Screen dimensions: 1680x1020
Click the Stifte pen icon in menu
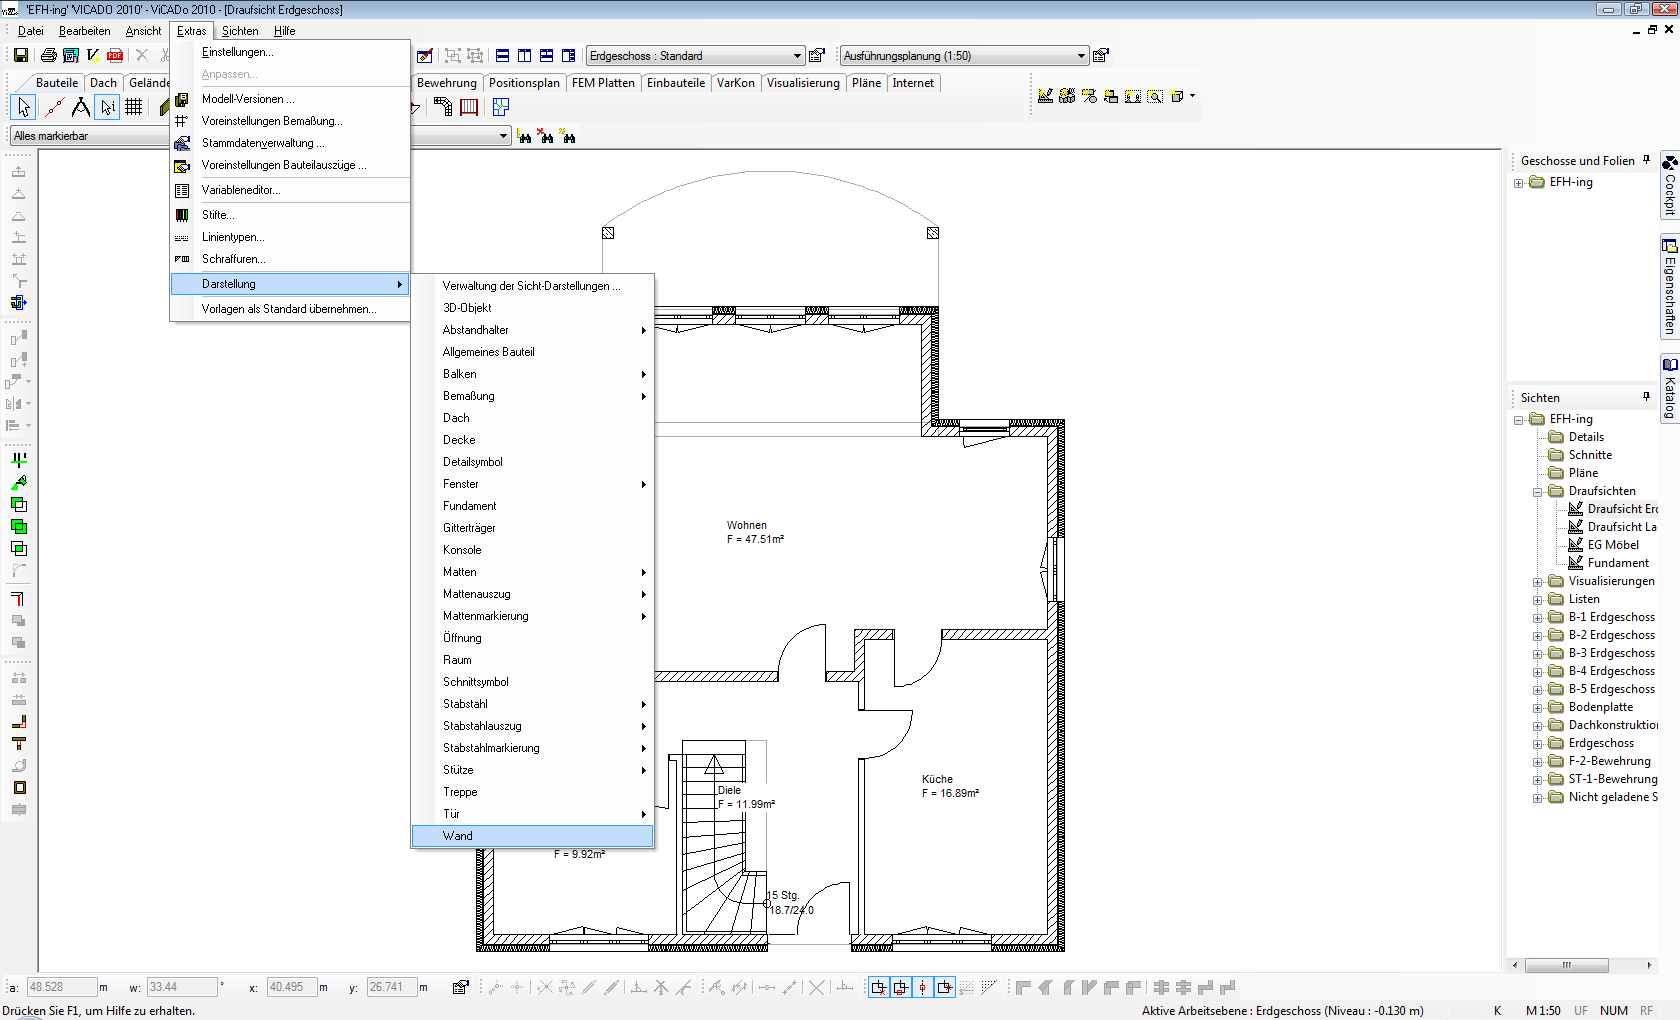(x=182, y=215)
